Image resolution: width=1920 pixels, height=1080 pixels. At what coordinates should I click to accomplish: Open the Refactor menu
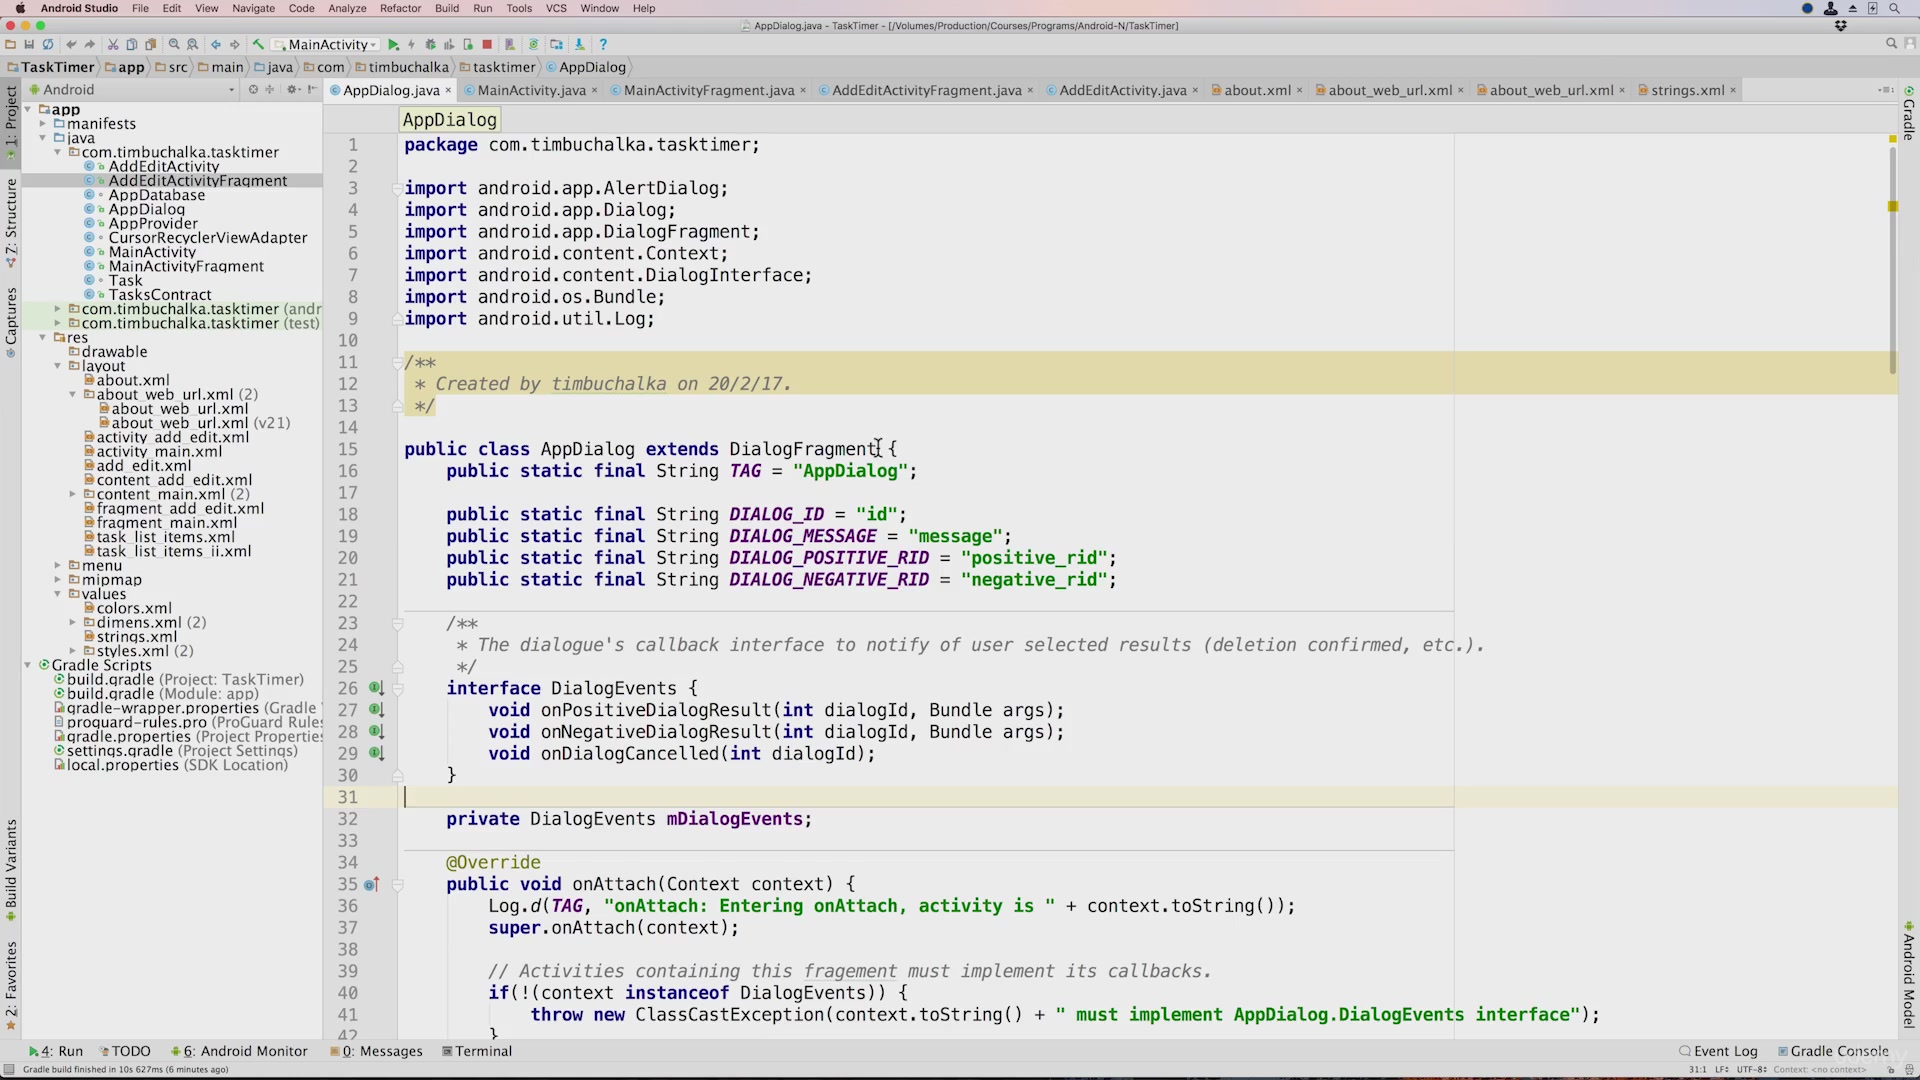pos(400,8)
